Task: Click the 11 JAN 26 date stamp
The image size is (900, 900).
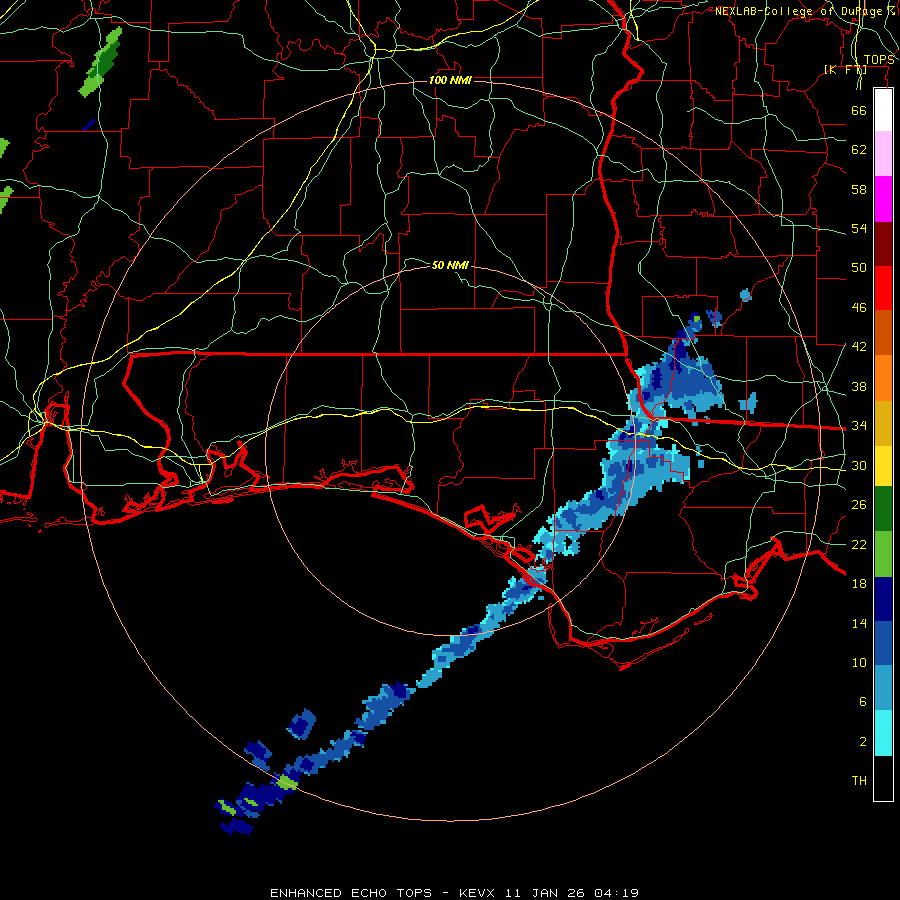Action: coord(544,893)
